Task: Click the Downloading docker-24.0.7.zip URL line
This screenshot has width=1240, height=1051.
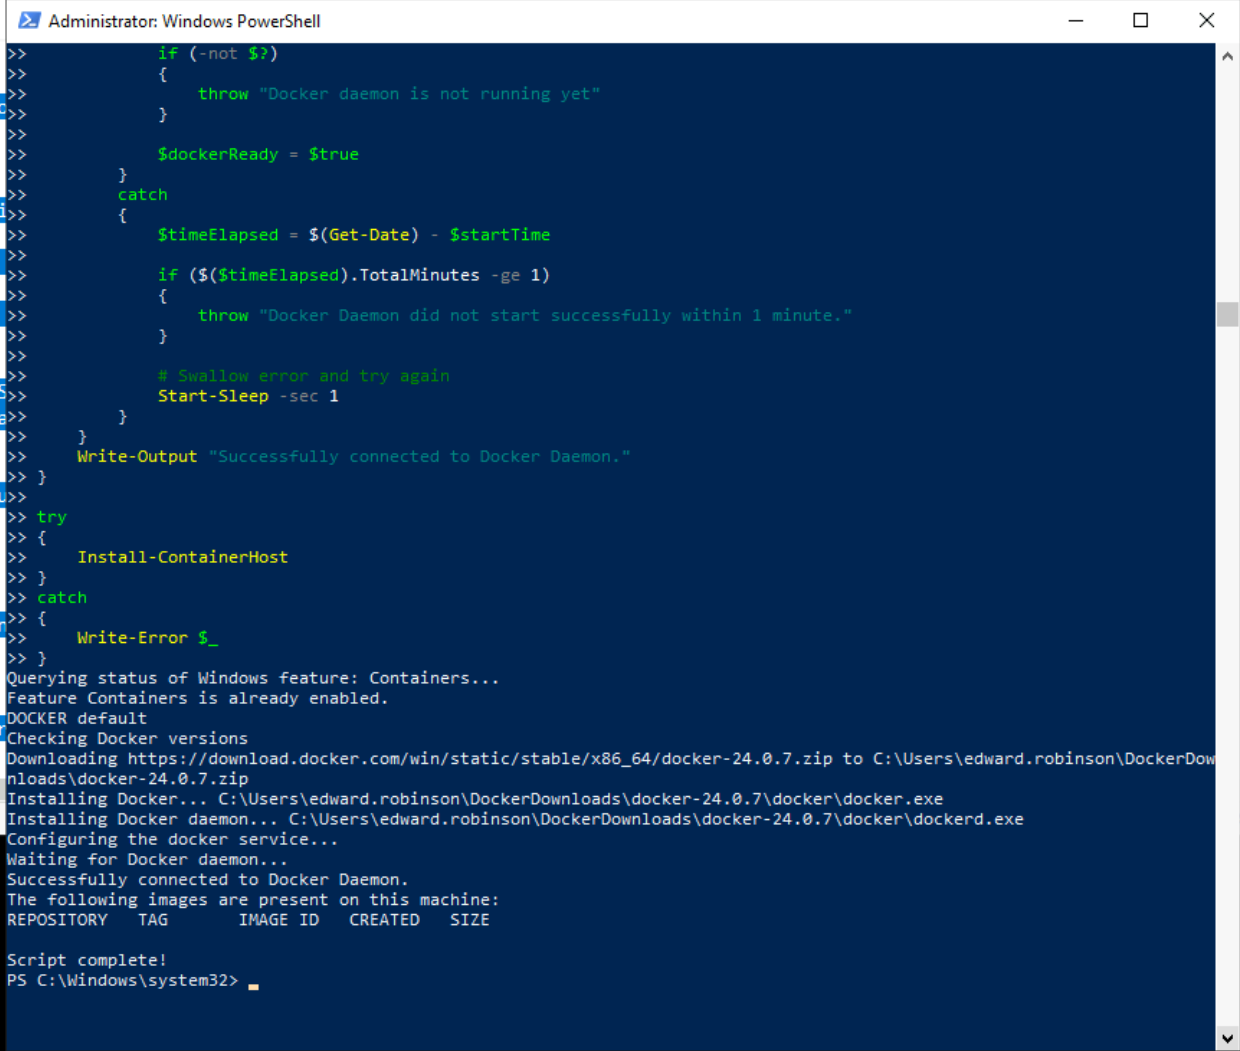Action: click(x=610, y=769)
